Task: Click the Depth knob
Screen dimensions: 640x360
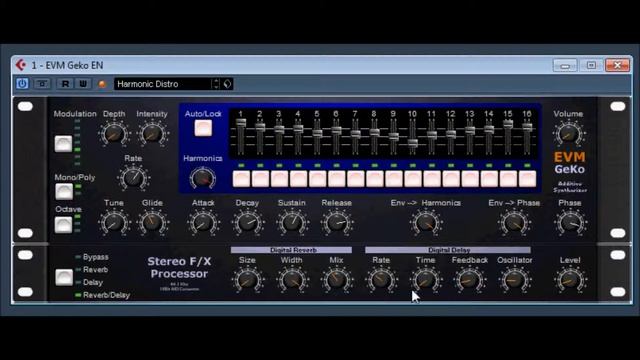Action: (x=114, y=133)
